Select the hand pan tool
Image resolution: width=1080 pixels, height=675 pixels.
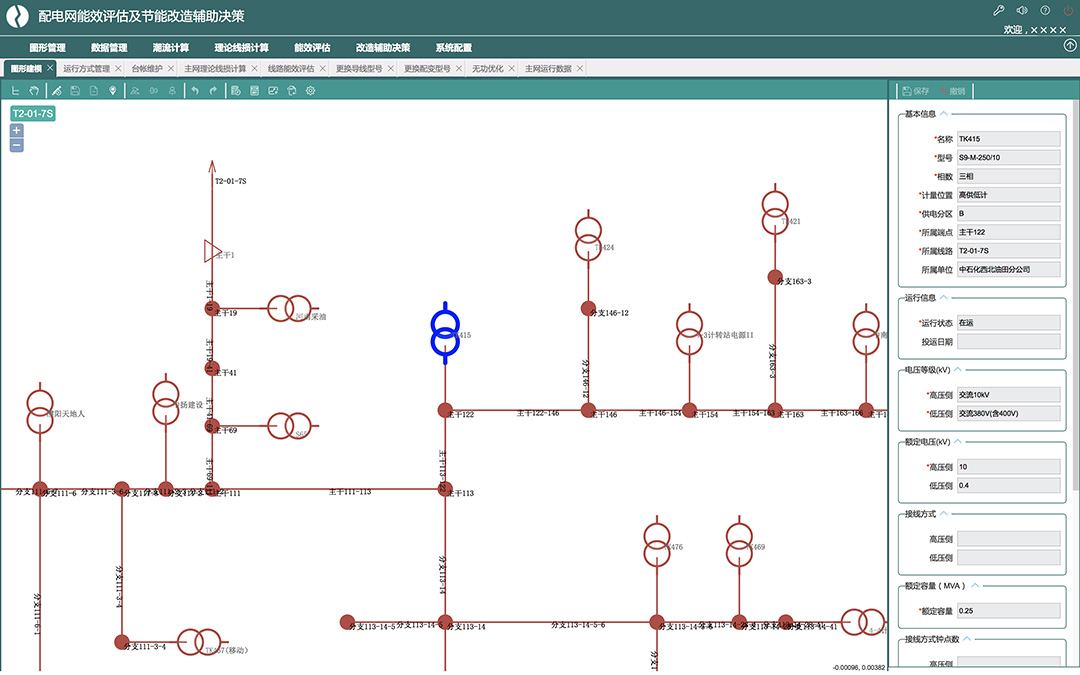click(33, 91)
